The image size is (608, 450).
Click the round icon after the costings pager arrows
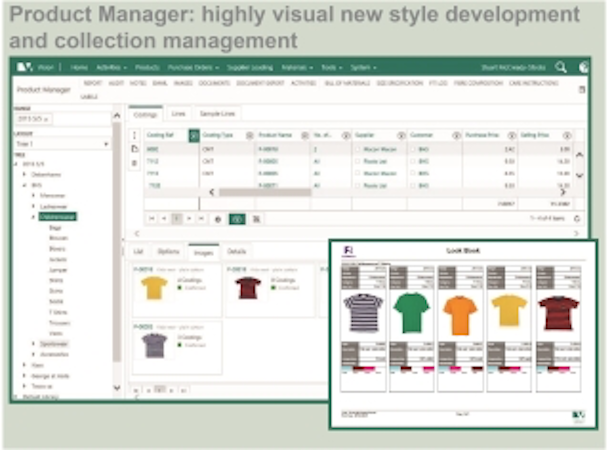218,219
